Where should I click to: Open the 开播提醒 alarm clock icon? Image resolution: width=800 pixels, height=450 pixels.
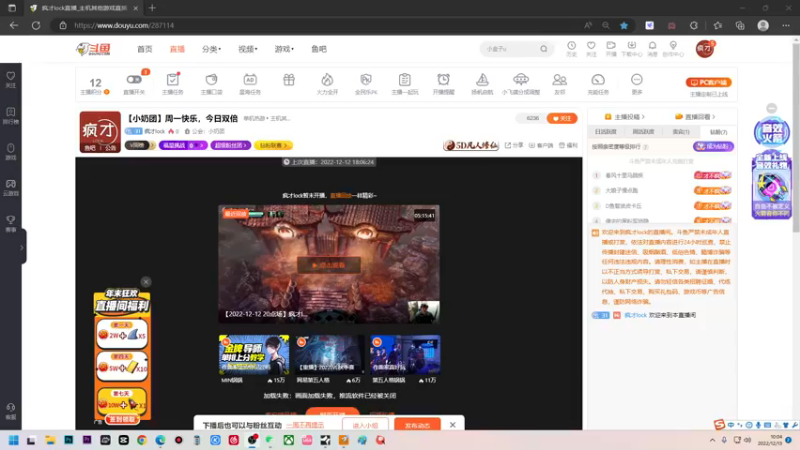443,80
